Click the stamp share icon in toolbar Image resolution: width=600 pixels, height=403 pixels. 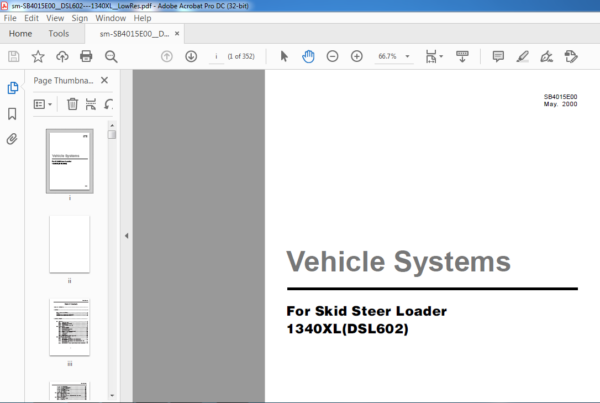pos(571,57)
